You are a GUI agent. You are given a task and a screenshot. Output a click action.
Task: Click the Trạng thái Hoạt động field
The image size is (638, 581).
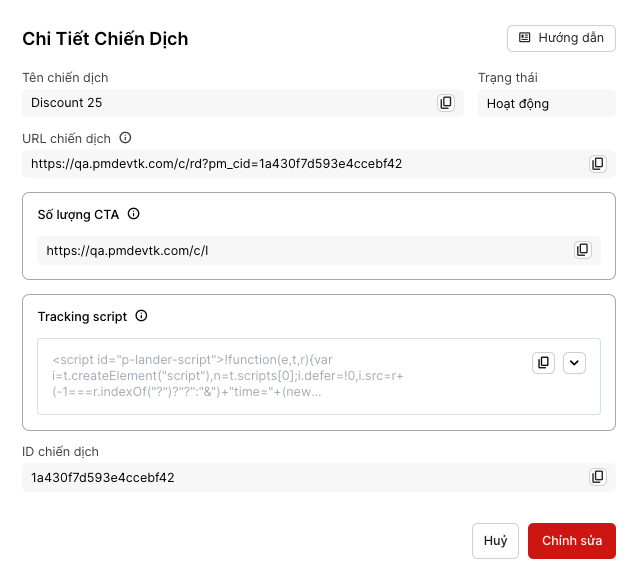(546, 103)
